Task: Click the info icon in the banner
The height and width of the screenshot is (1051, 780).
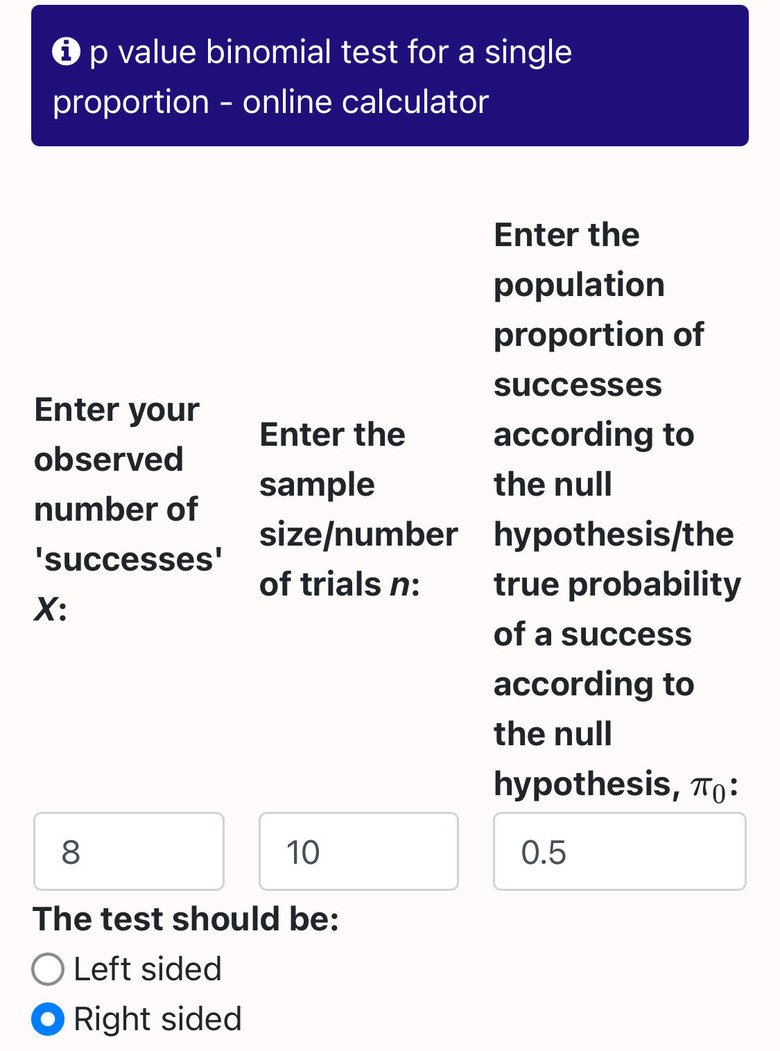Action: tap(66, 52)
